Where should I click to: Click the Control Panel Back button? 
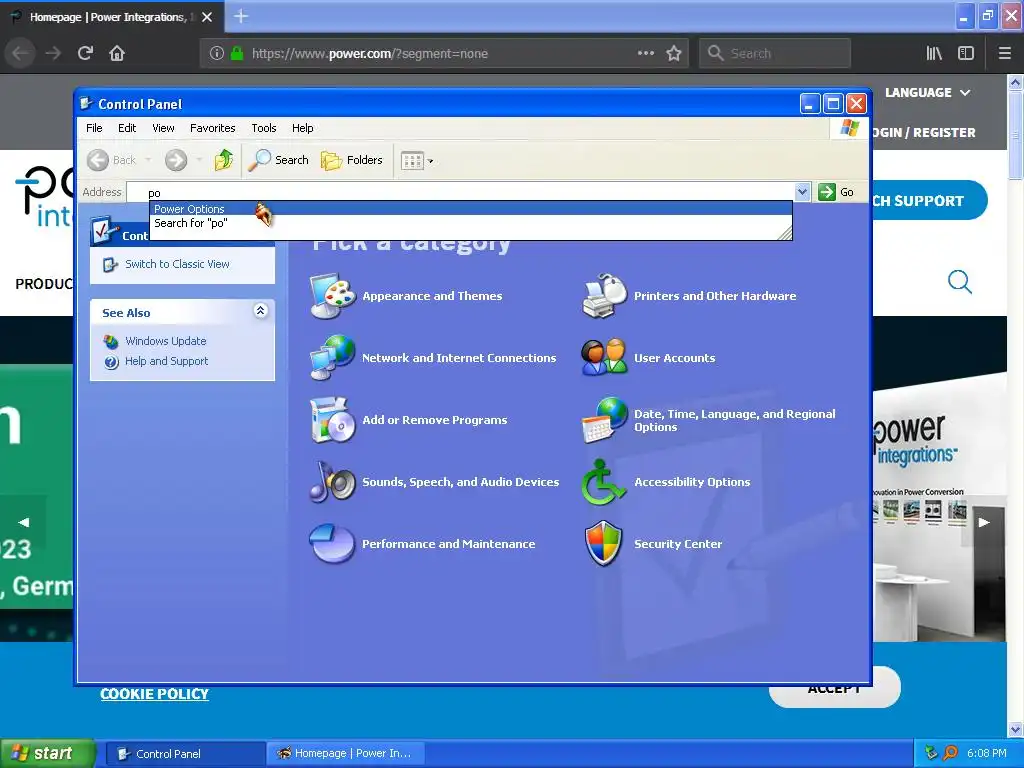pos(112,160)
